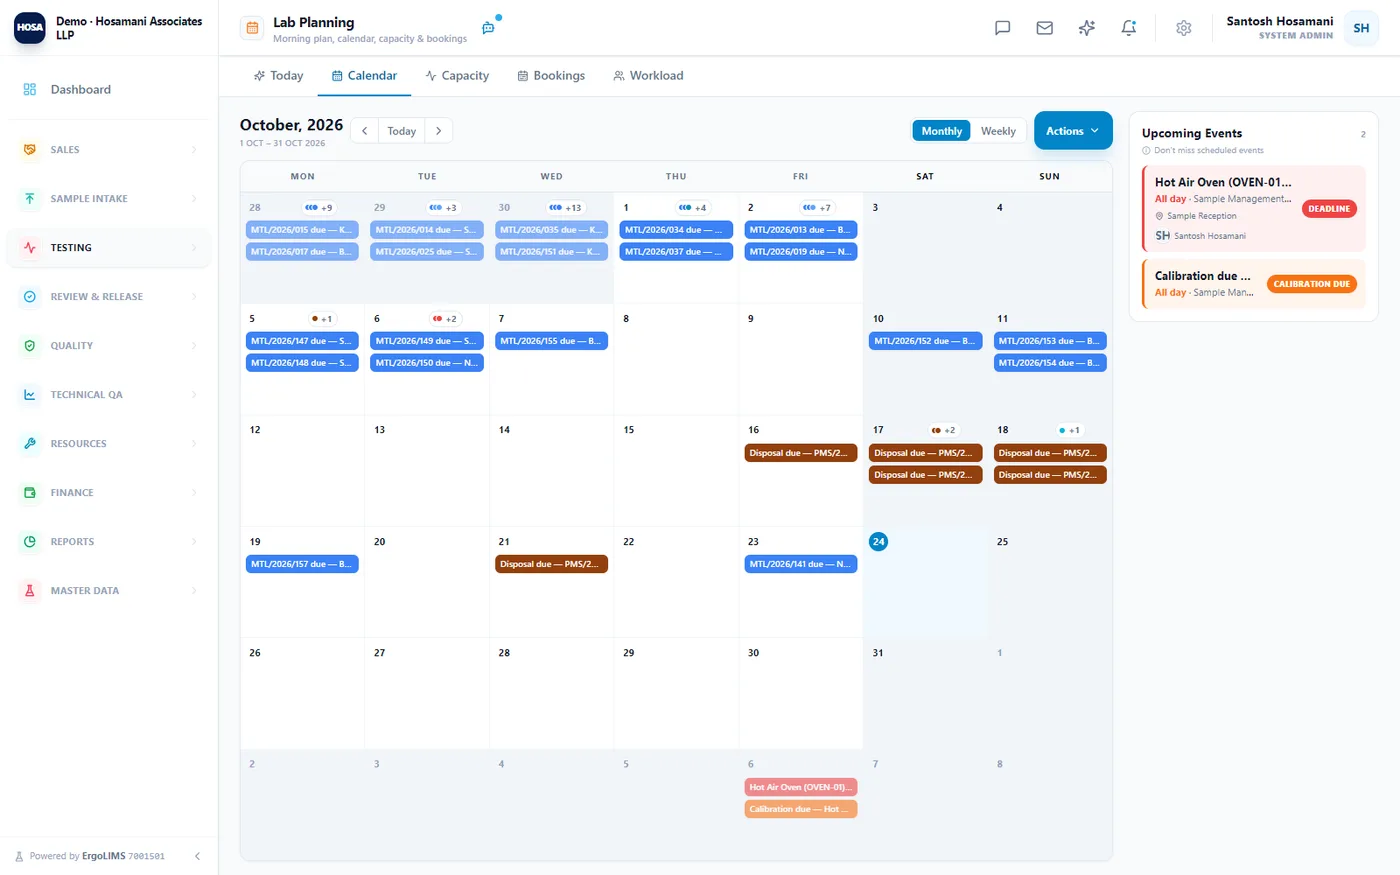The height and width of the screenshot is (875, 1400).
Task: Switch to Weekly view
Action: tap(998, 131)
